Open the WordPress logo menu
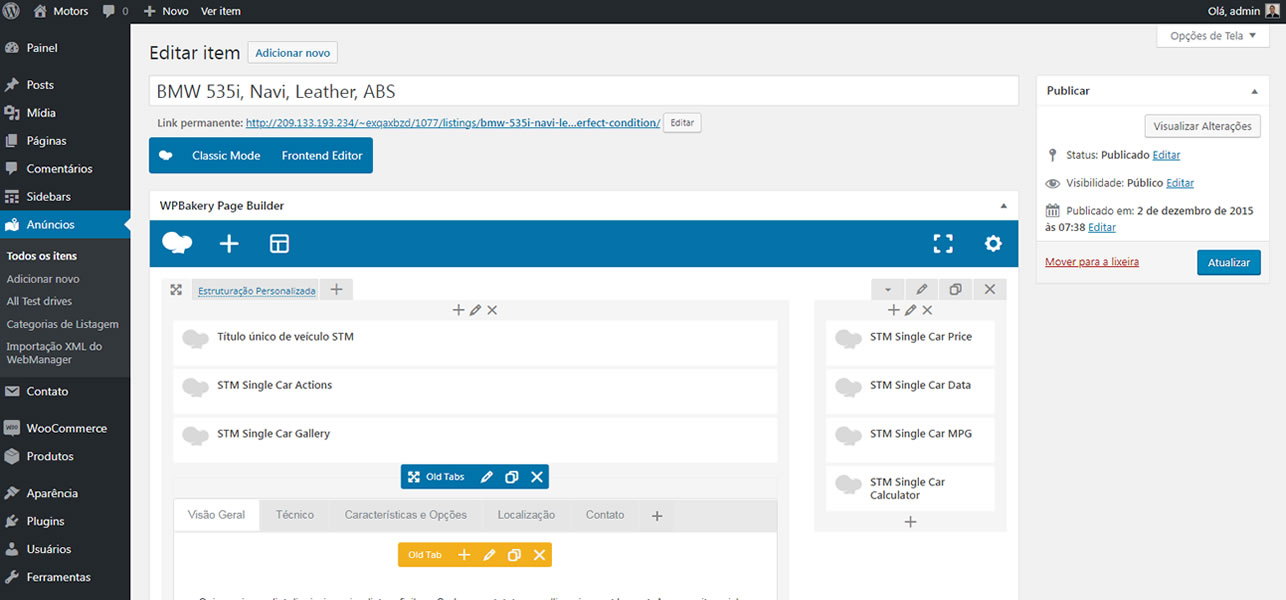Viewport: 1286px width, 600px height. [12, 11]
